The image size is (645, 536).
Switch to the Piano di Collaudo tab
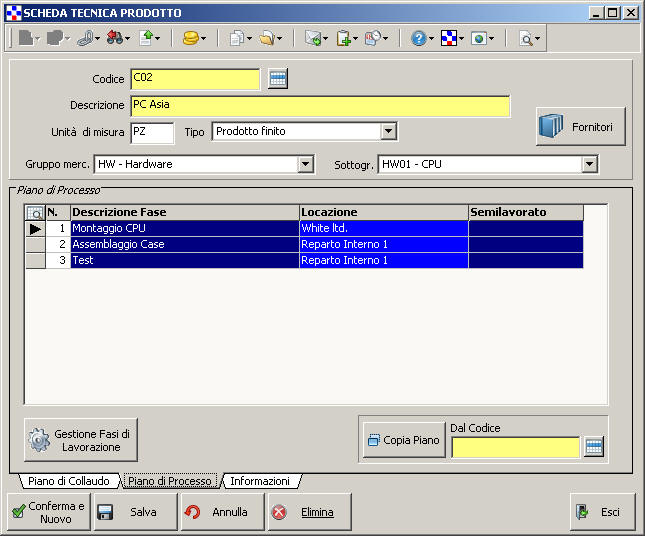[68, 481]
